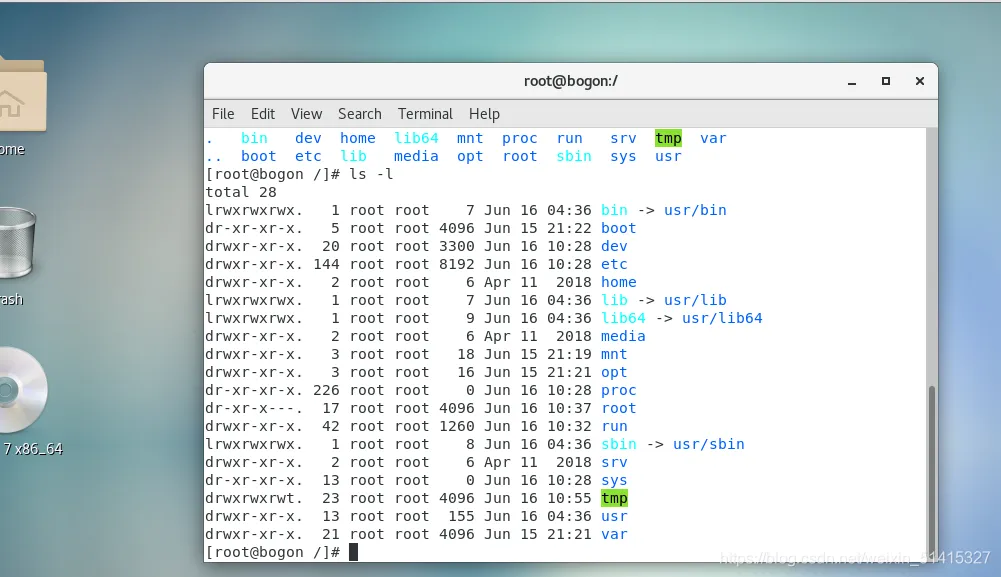
Task: Click 'var' in the long listing
Action: click(614, 534)
